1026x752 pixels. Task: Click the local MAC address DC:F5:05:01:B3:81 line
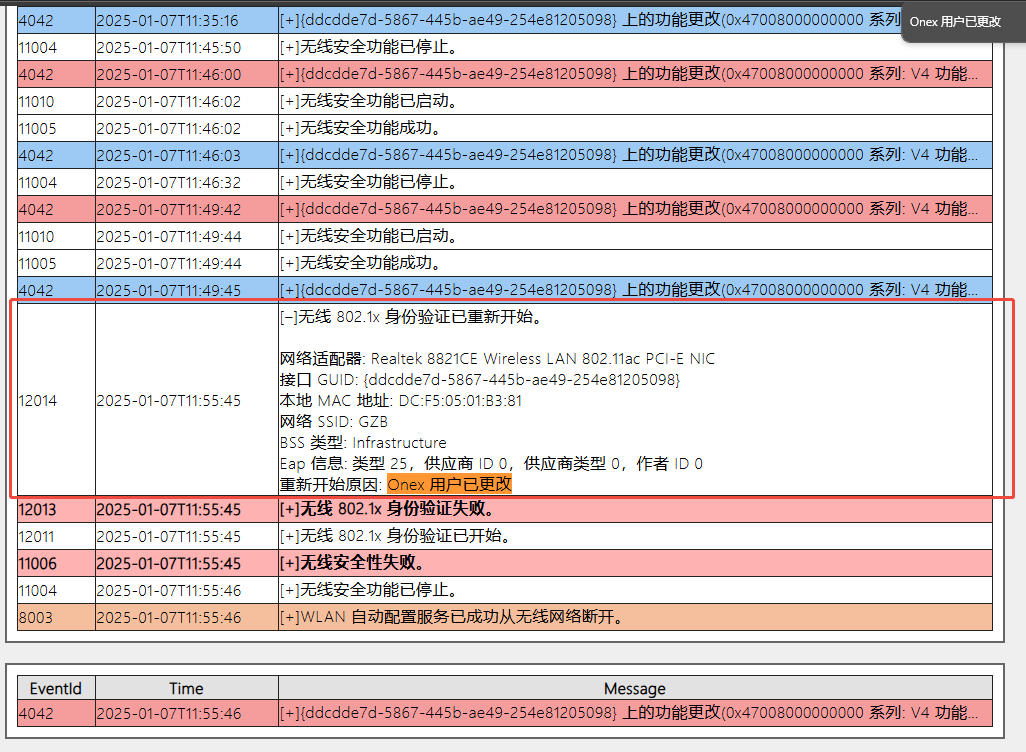point(401,401)
